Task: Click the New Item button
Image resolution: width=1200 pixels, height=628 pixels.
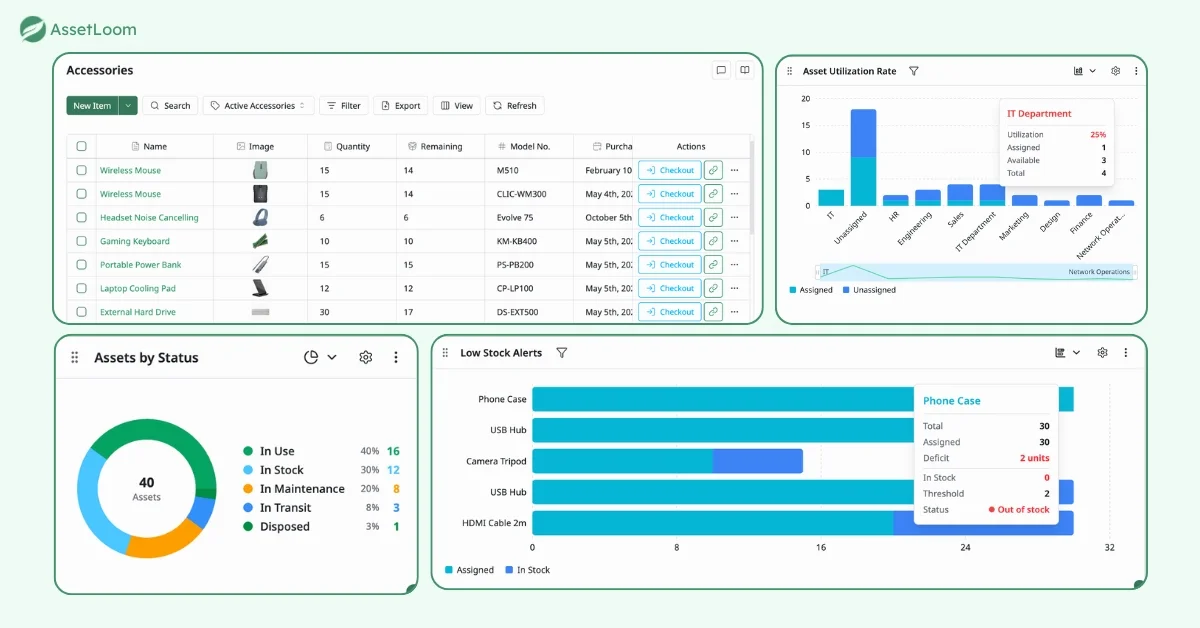Action: [x=92, y=105]
